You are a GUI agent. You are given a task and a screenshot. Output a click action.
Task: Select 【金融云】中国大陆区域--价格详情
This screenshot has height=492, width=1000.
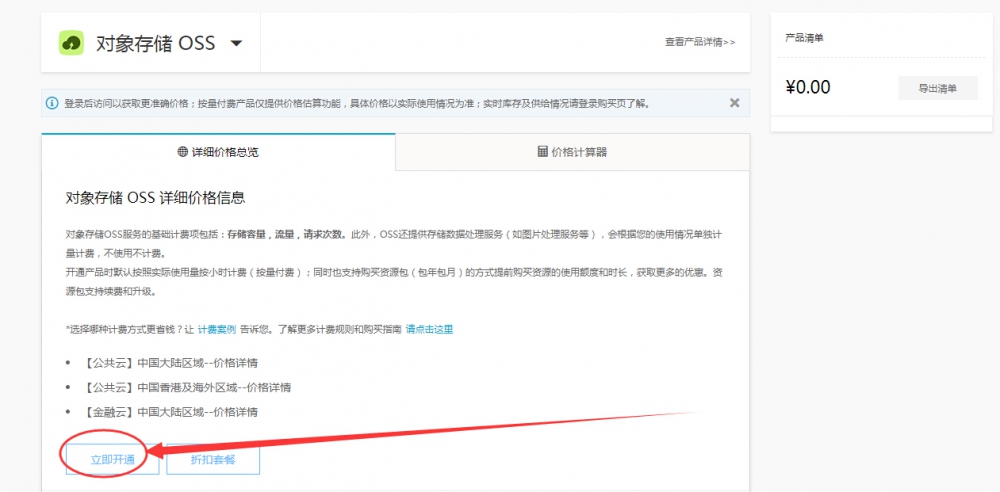tap(169, 412)
